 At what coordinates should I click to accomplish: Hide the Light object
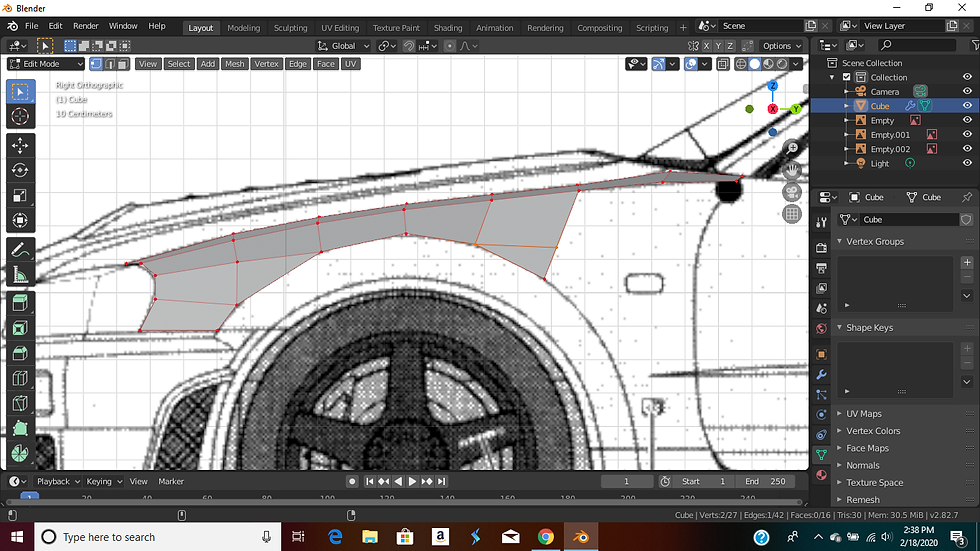[x=967, y=163]
